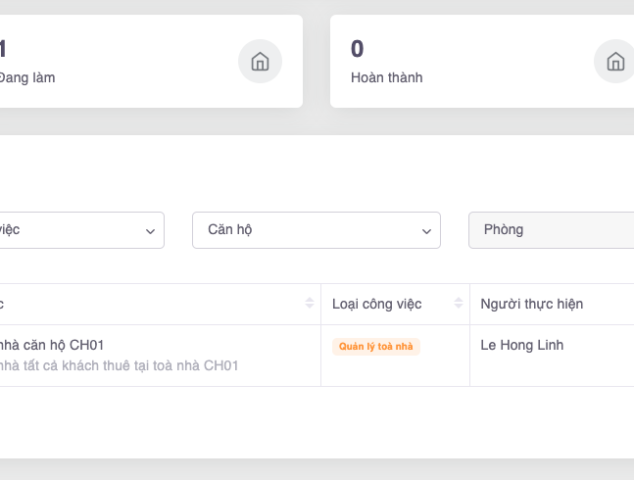Select the Le Hong Linh cell
634x480 pixels.
point(522,346)
